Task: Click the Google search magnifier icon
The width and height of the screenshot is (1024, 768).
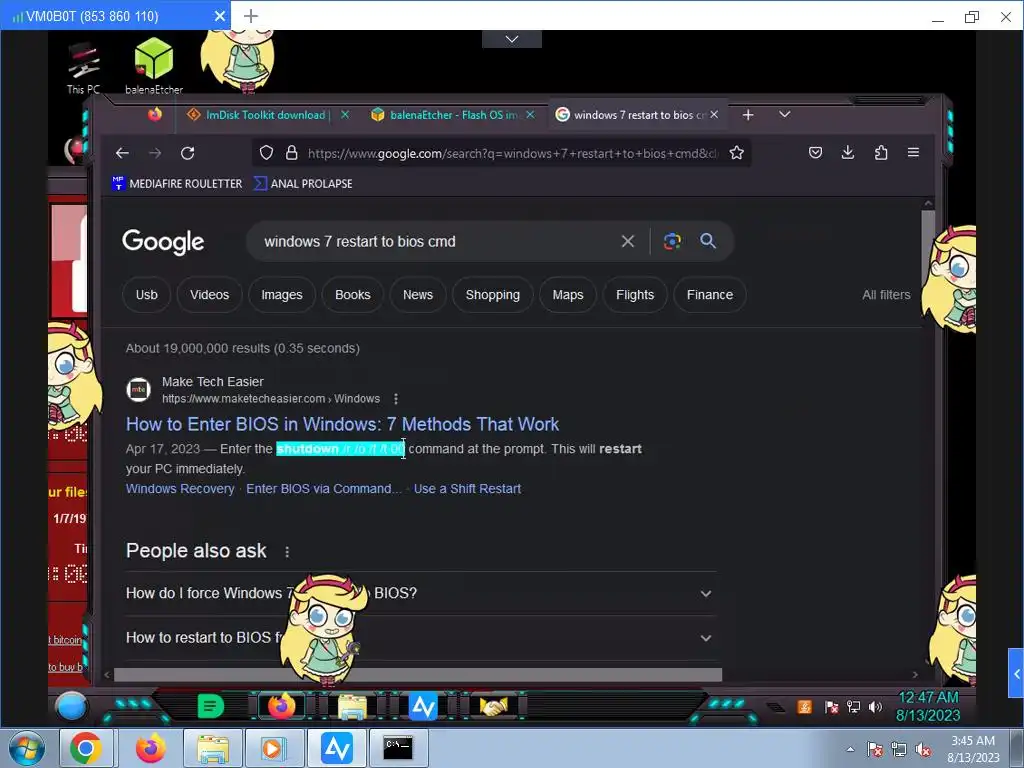Action: pyautogui.click(x=707, y=241)
